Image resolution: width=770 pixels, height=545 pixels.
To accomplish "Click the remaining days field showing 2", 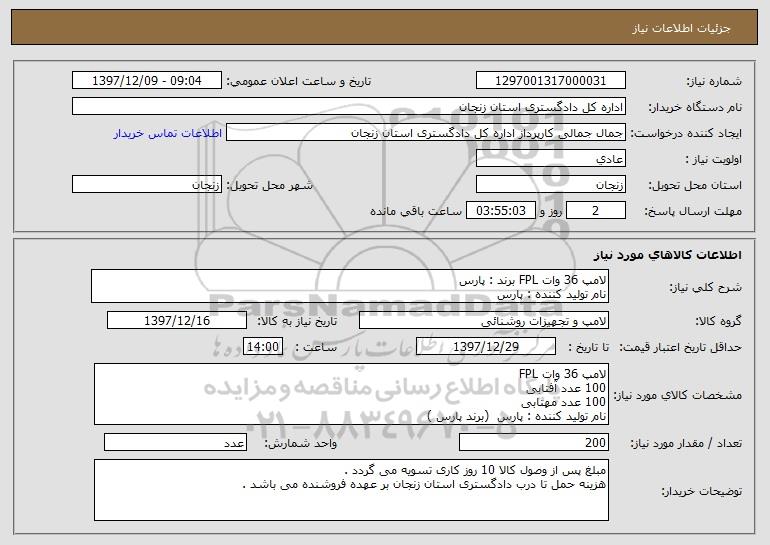I will coord(596,211).
